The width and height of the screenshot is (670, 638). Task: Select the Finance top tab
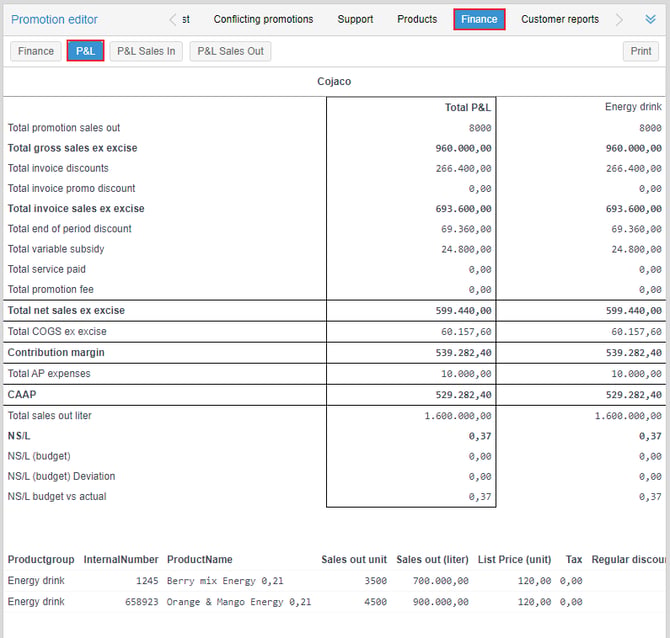tap(479, 19)
